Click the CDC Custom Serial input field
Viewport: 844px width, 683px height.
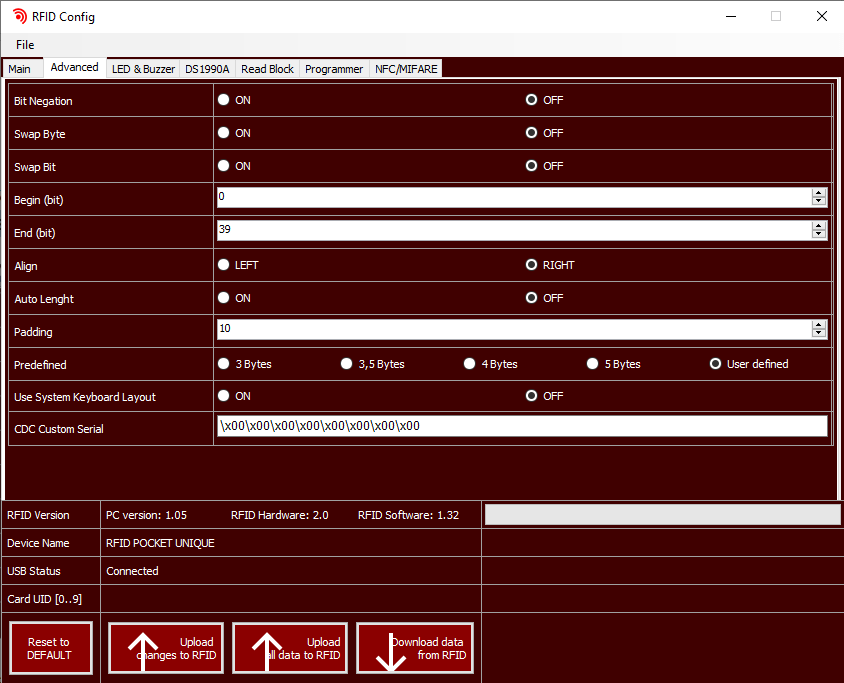coord(522,426)
